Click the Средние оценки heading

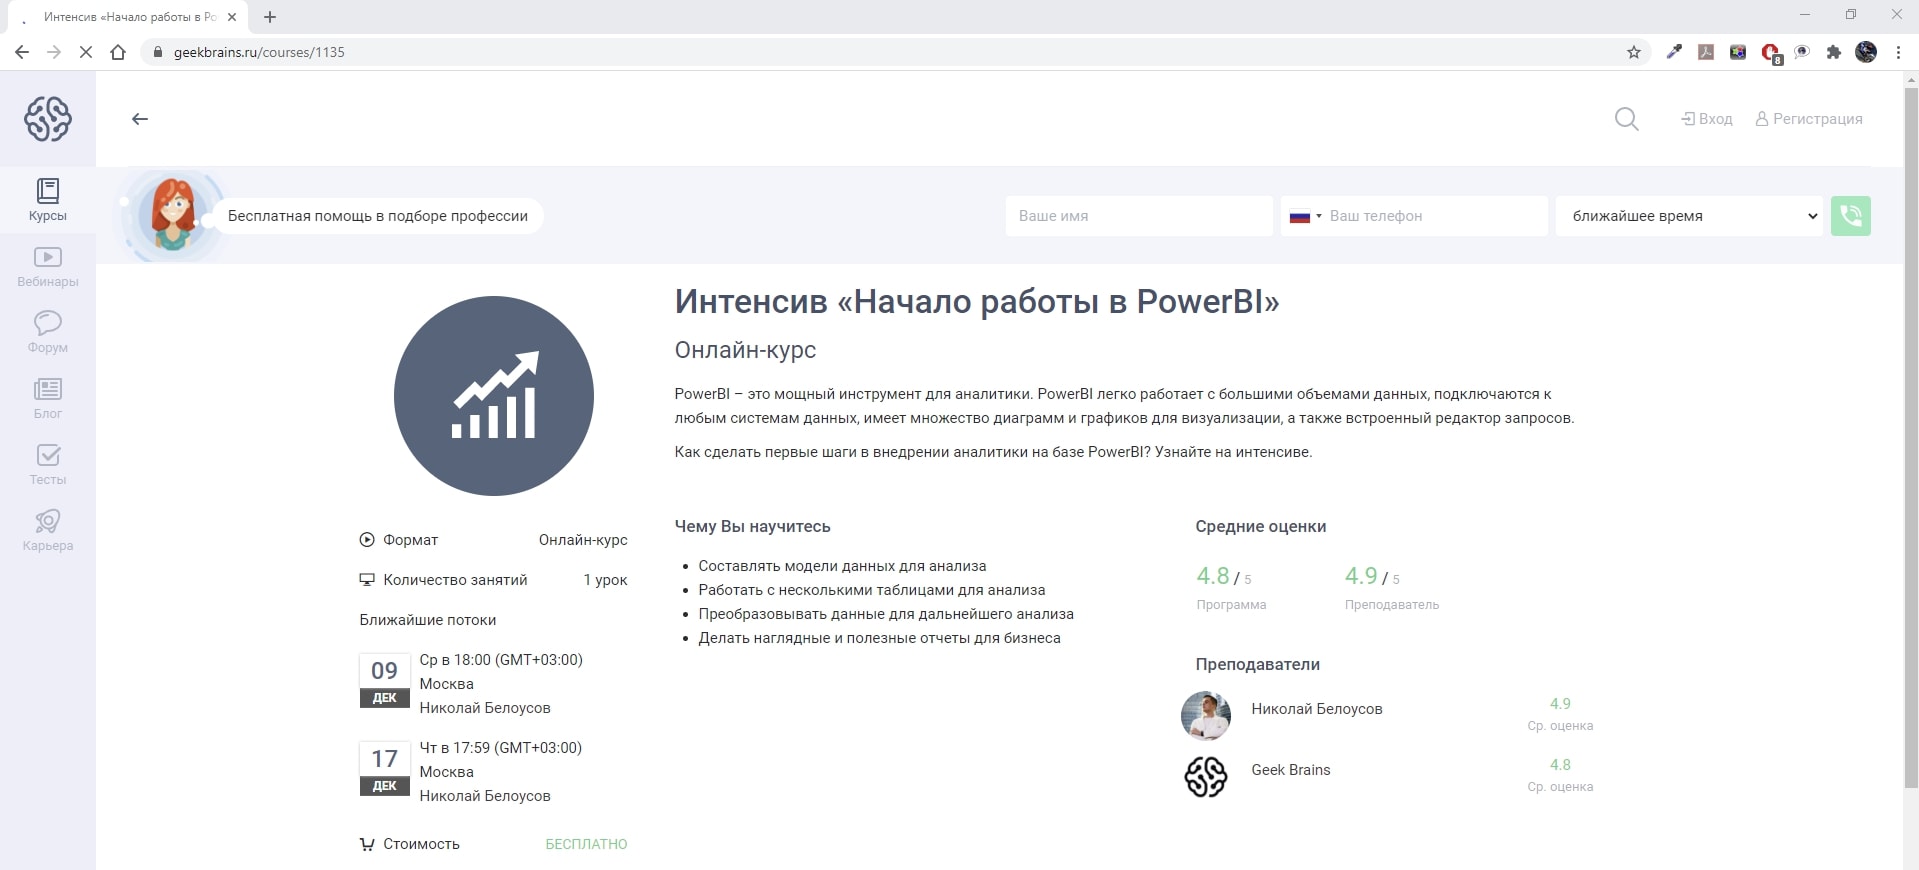point(1261,526)
